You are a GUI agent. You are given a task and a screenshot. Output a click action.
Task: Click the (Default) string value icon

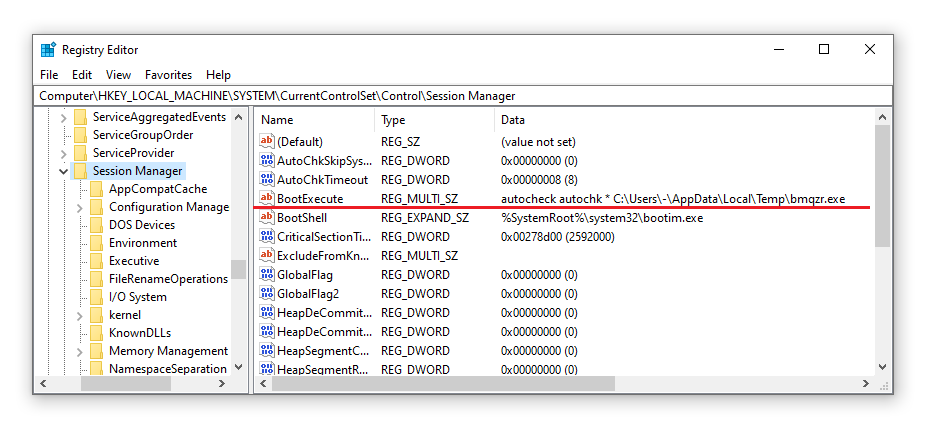tap(266, 142)
